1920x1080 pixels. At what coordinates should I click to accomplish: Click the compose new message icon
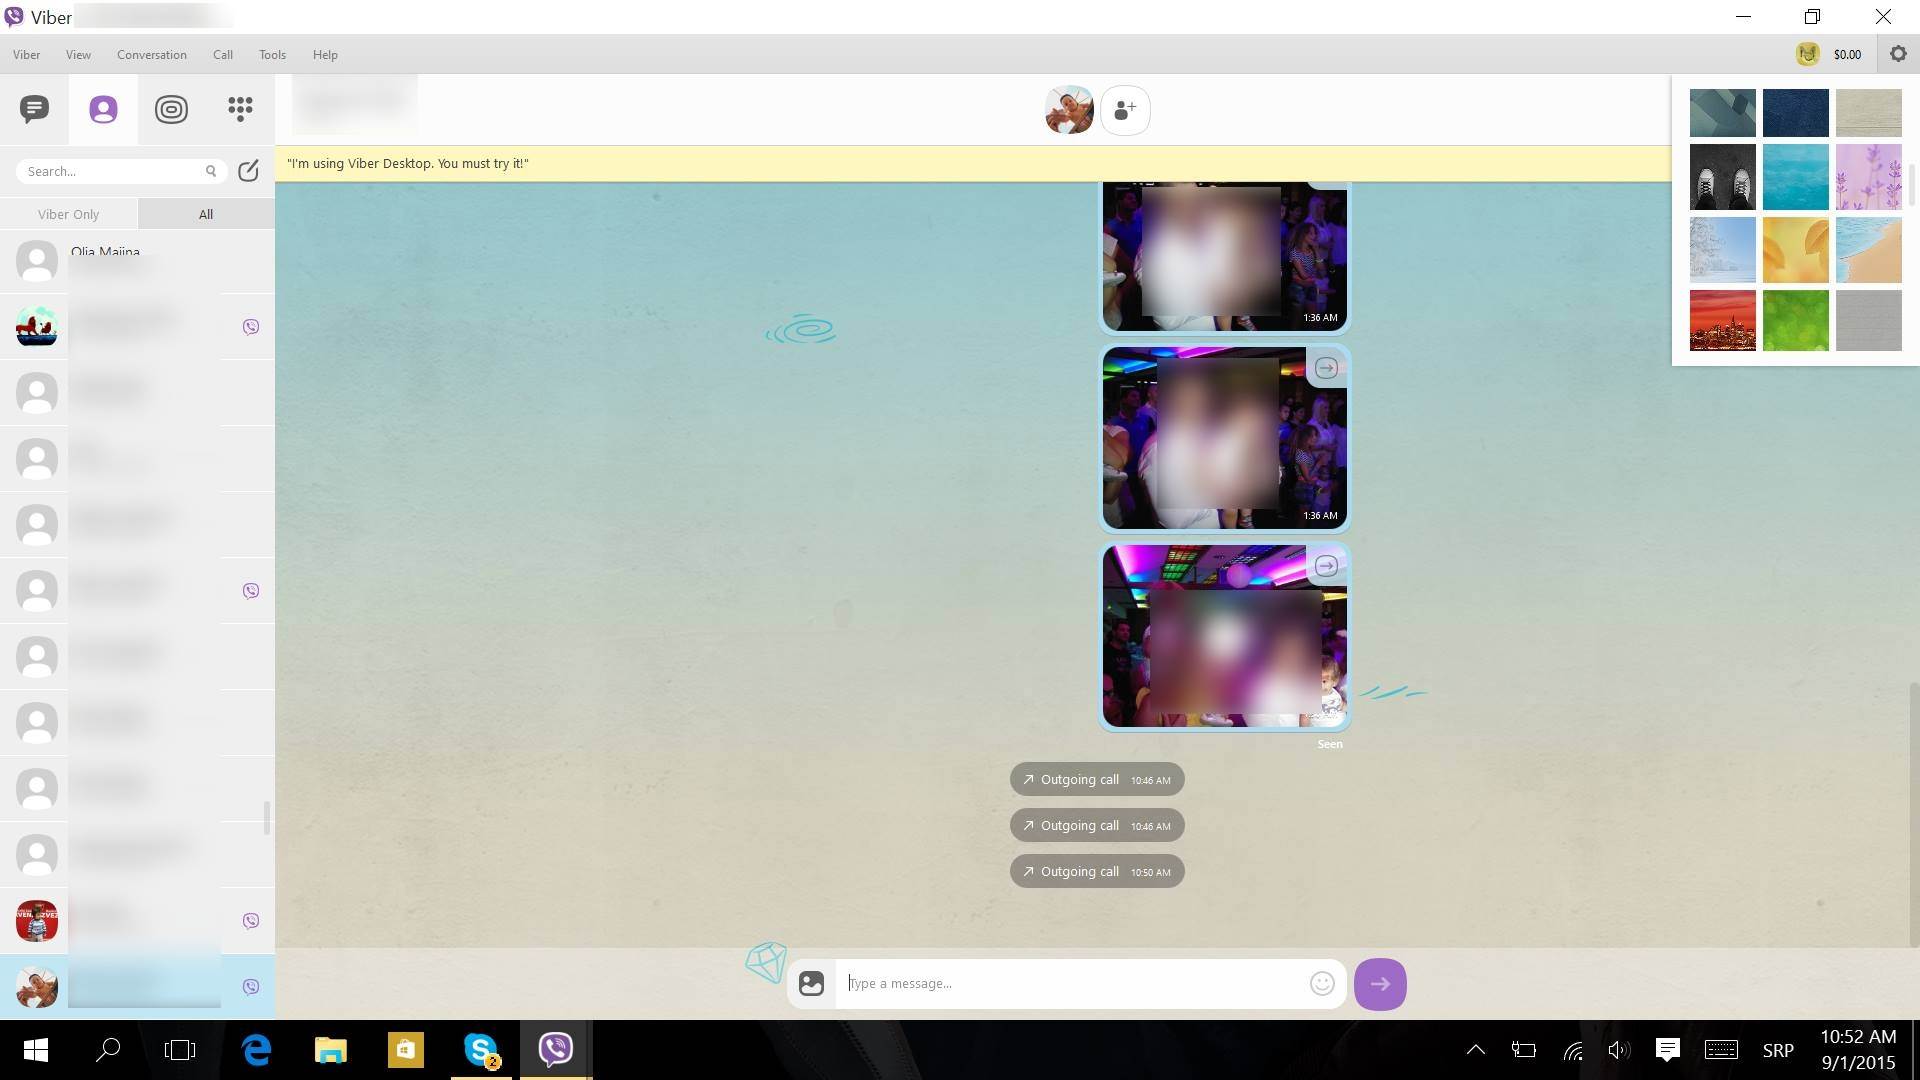pyautogui.click(x=248, y=171)
